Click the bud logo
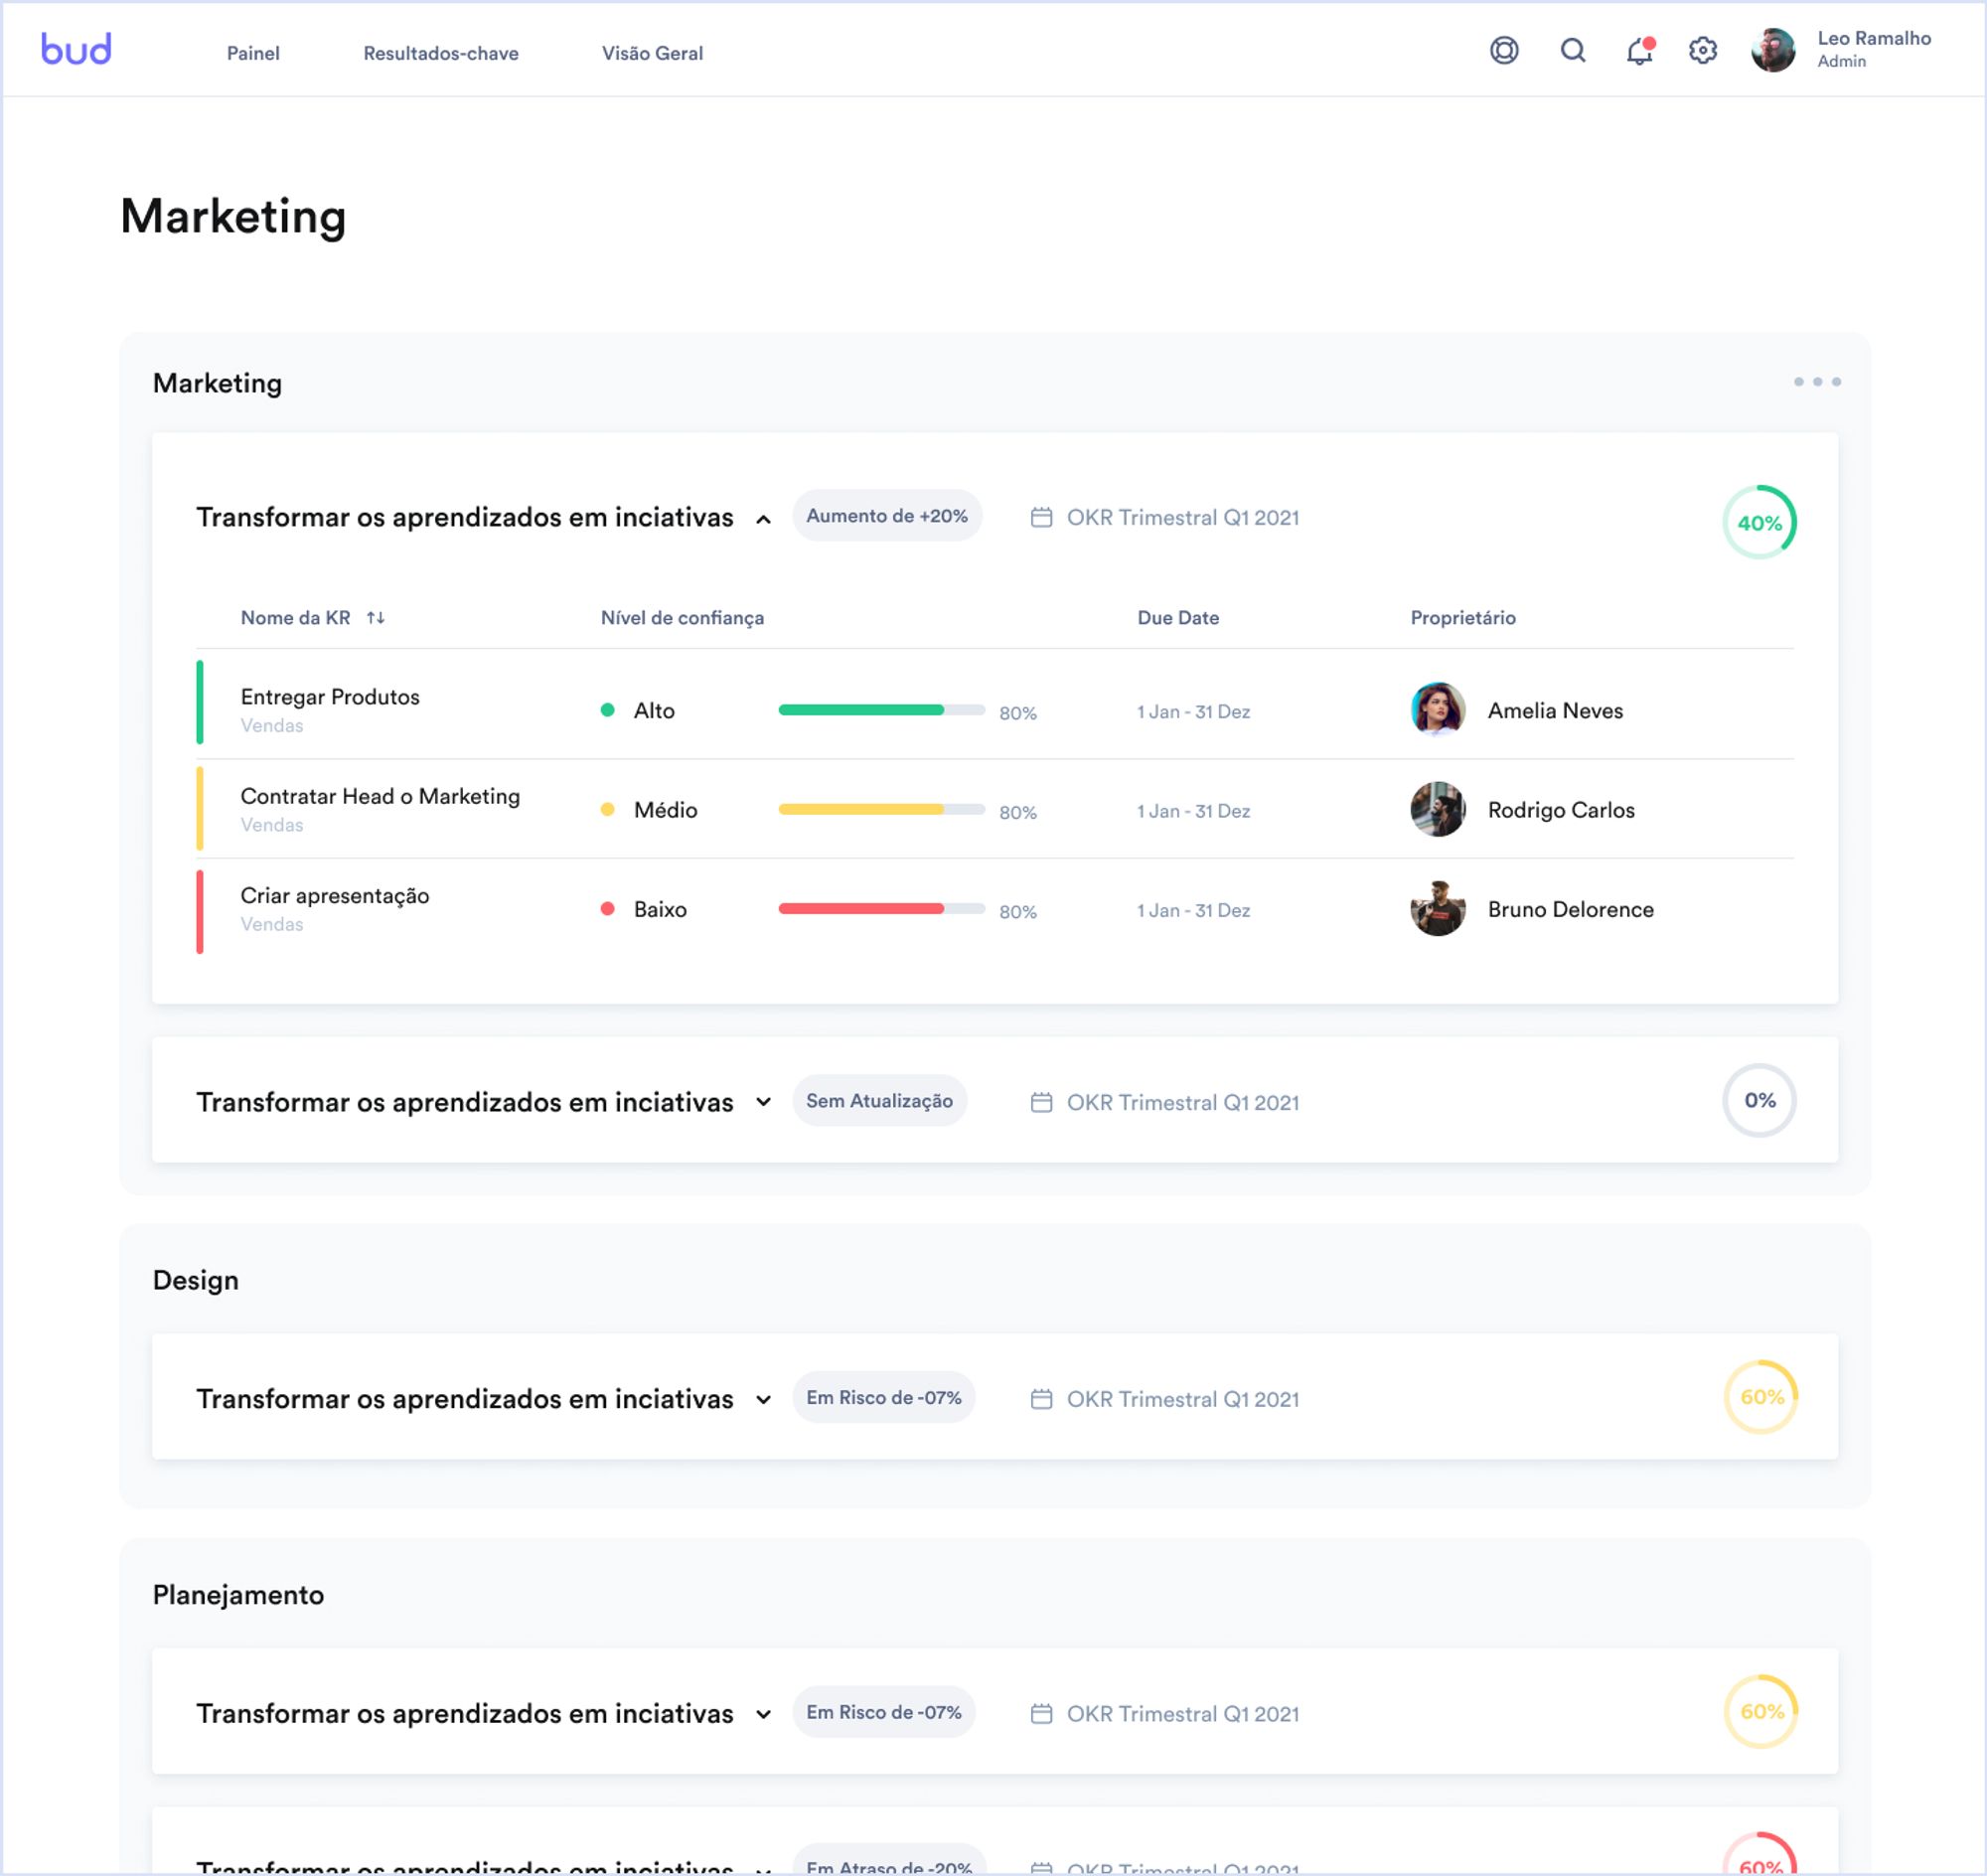Viewport: 1987px width, 1876px height. click(x=76, y=50)
